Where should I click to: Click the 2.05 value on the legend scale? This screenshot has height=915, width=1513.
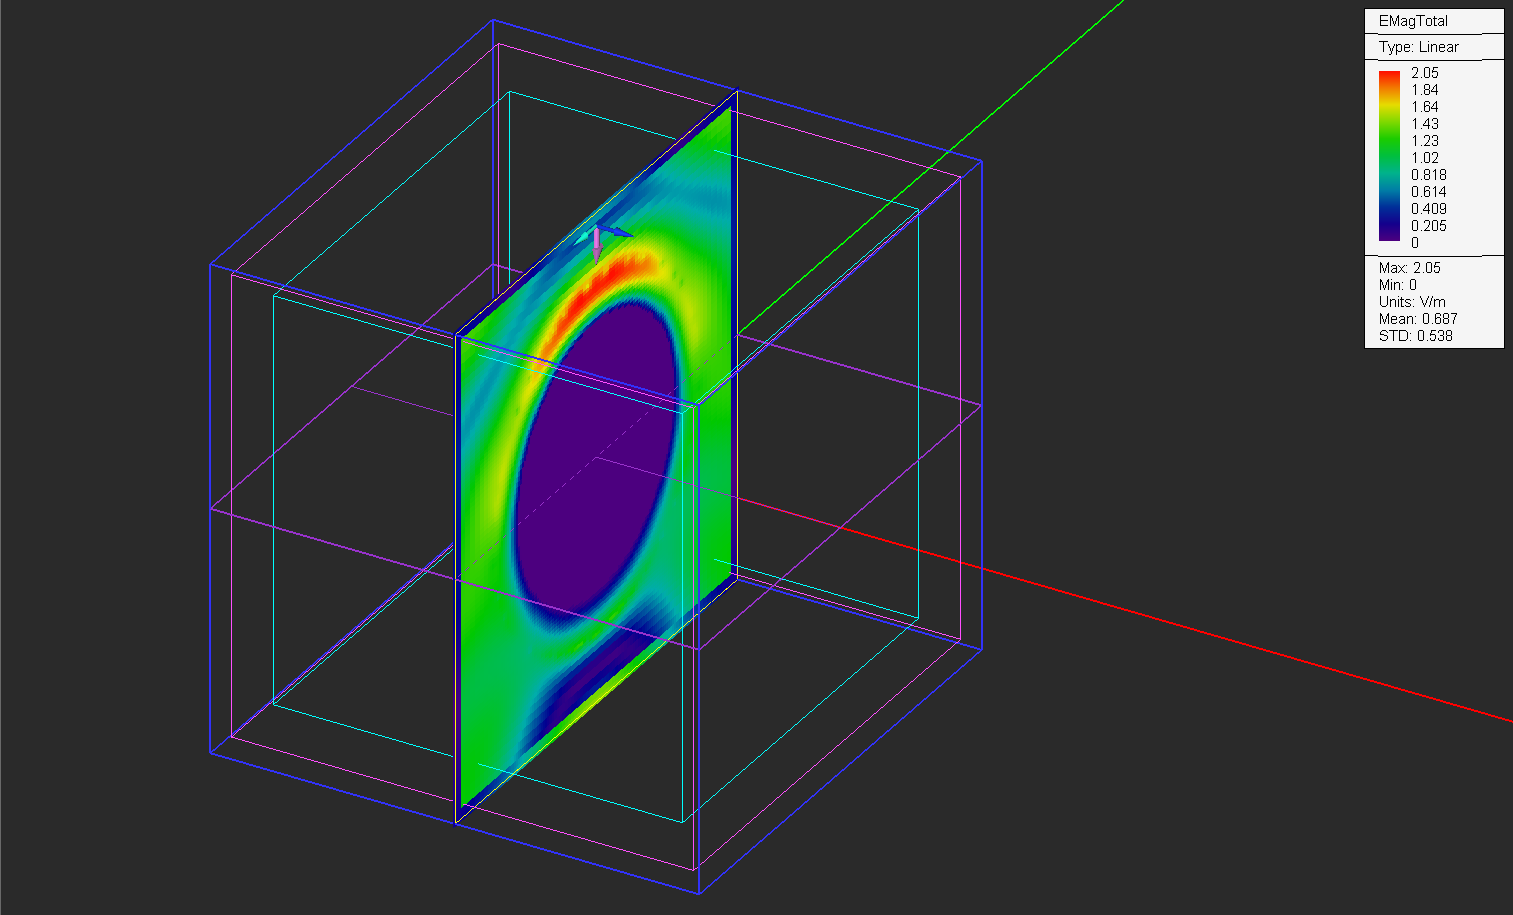[1424, 73]
